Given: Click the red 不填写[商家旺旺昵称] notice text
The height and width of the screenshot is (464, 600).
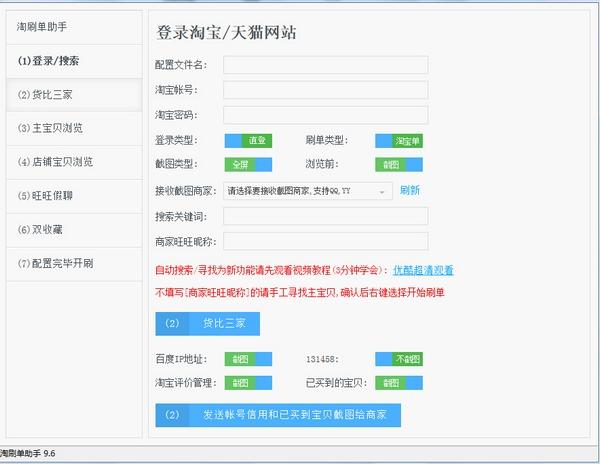Looking at the screenshot, I should tap(300, 293).
